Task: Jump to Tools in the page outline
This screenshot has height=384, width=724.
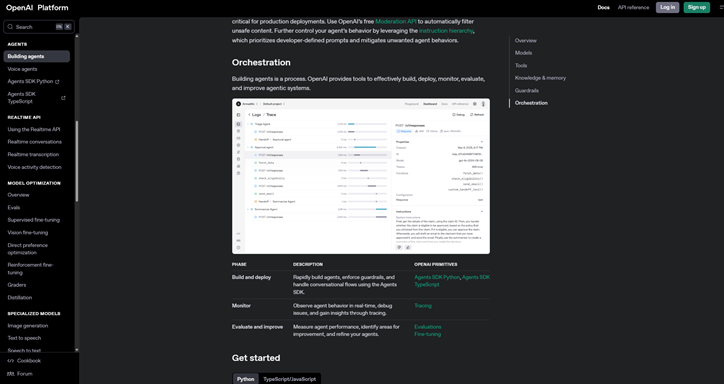Action: [x=521, y=66]
